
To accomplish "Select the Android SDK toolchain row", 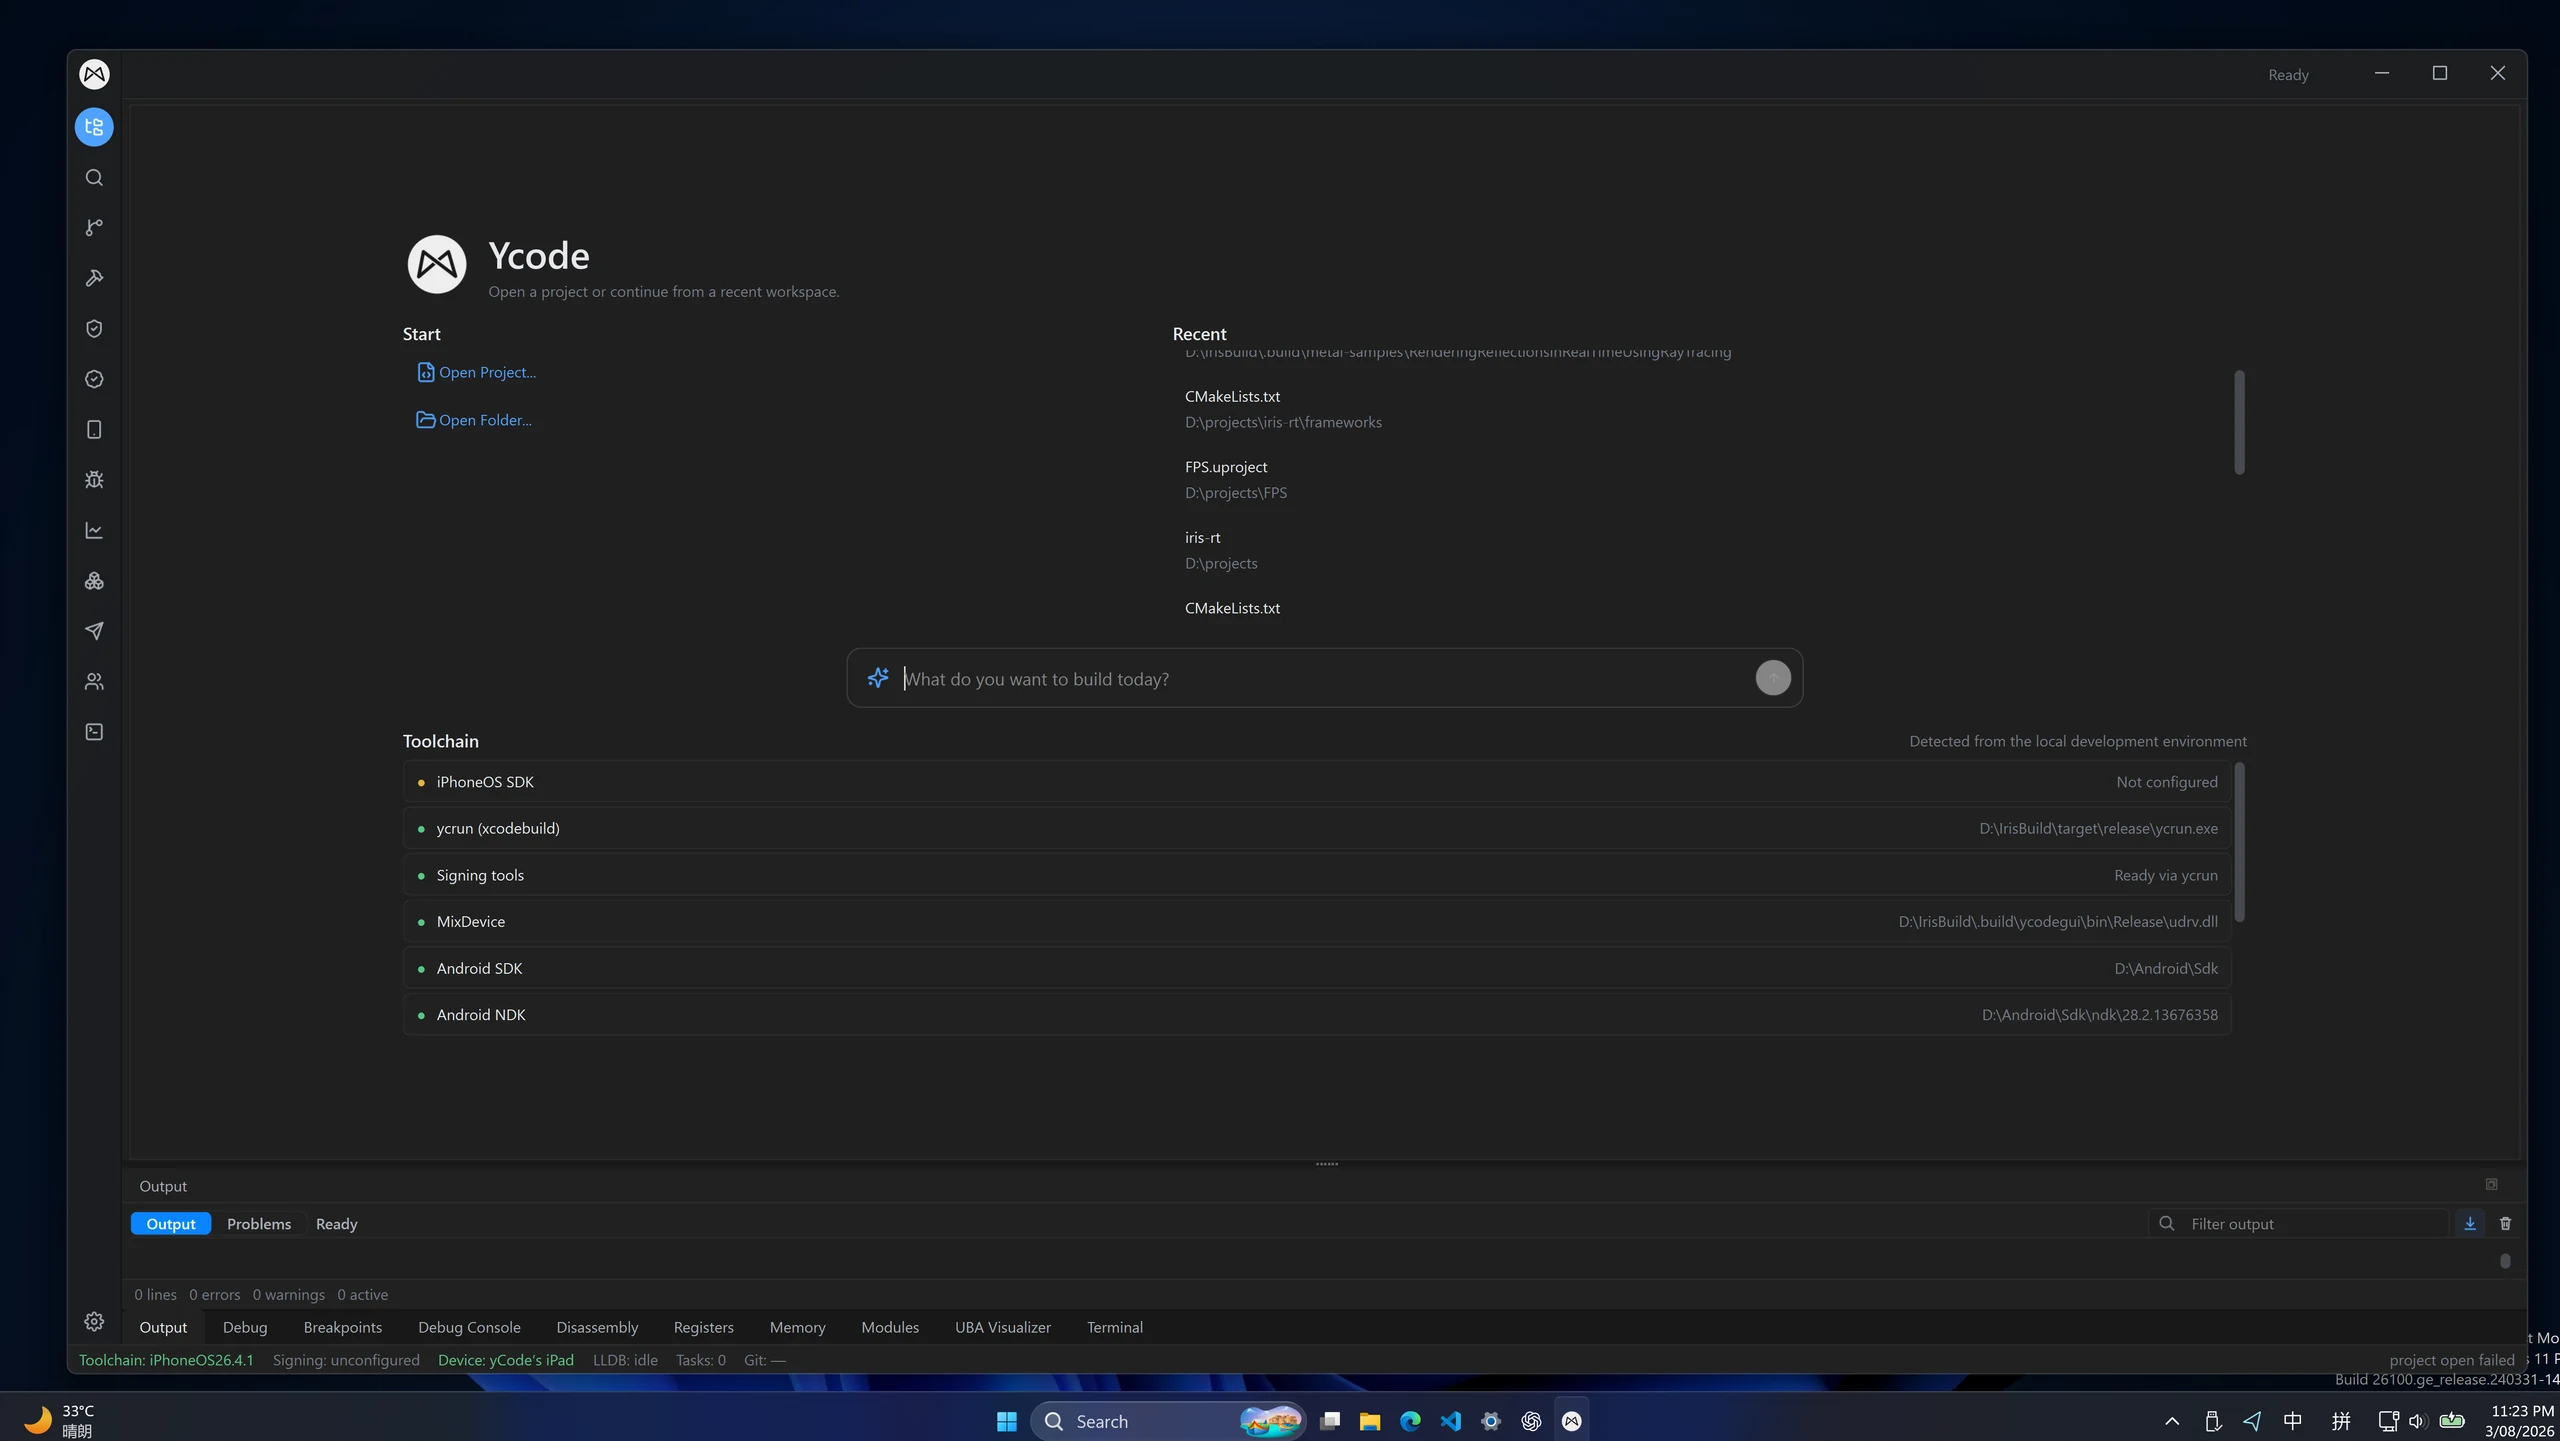I will click(1317, 968).
